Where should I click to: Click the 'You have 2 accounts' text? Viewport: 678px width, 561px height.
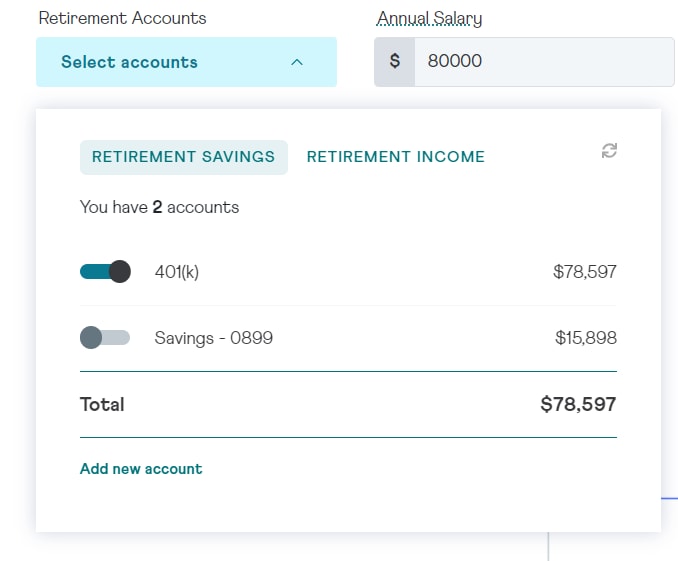point(160,207)
